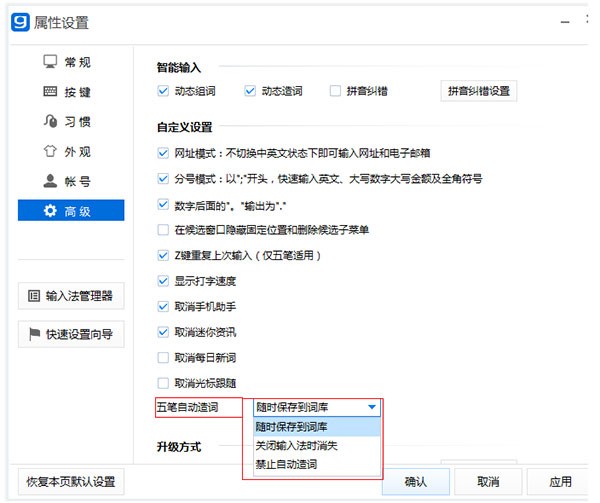Viewport: 600px width, 503px height.
Task: Click the 自定义设置 section heading
Action: coord(184,127)
